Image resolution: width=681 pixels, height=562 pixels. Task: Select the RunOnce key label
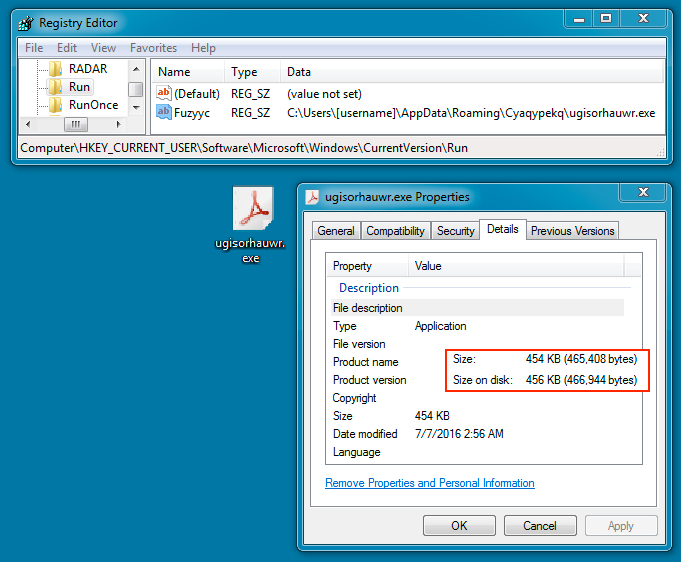click(93, 105)
